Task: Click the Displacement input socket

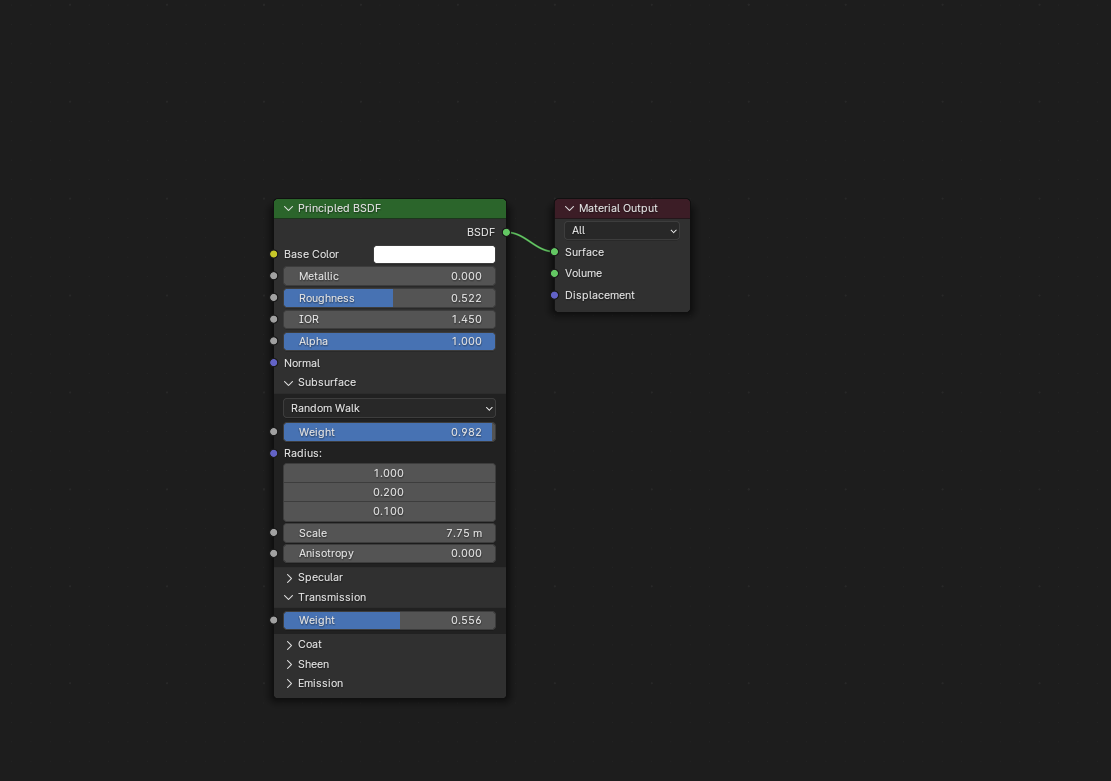Action: point(555,296)
